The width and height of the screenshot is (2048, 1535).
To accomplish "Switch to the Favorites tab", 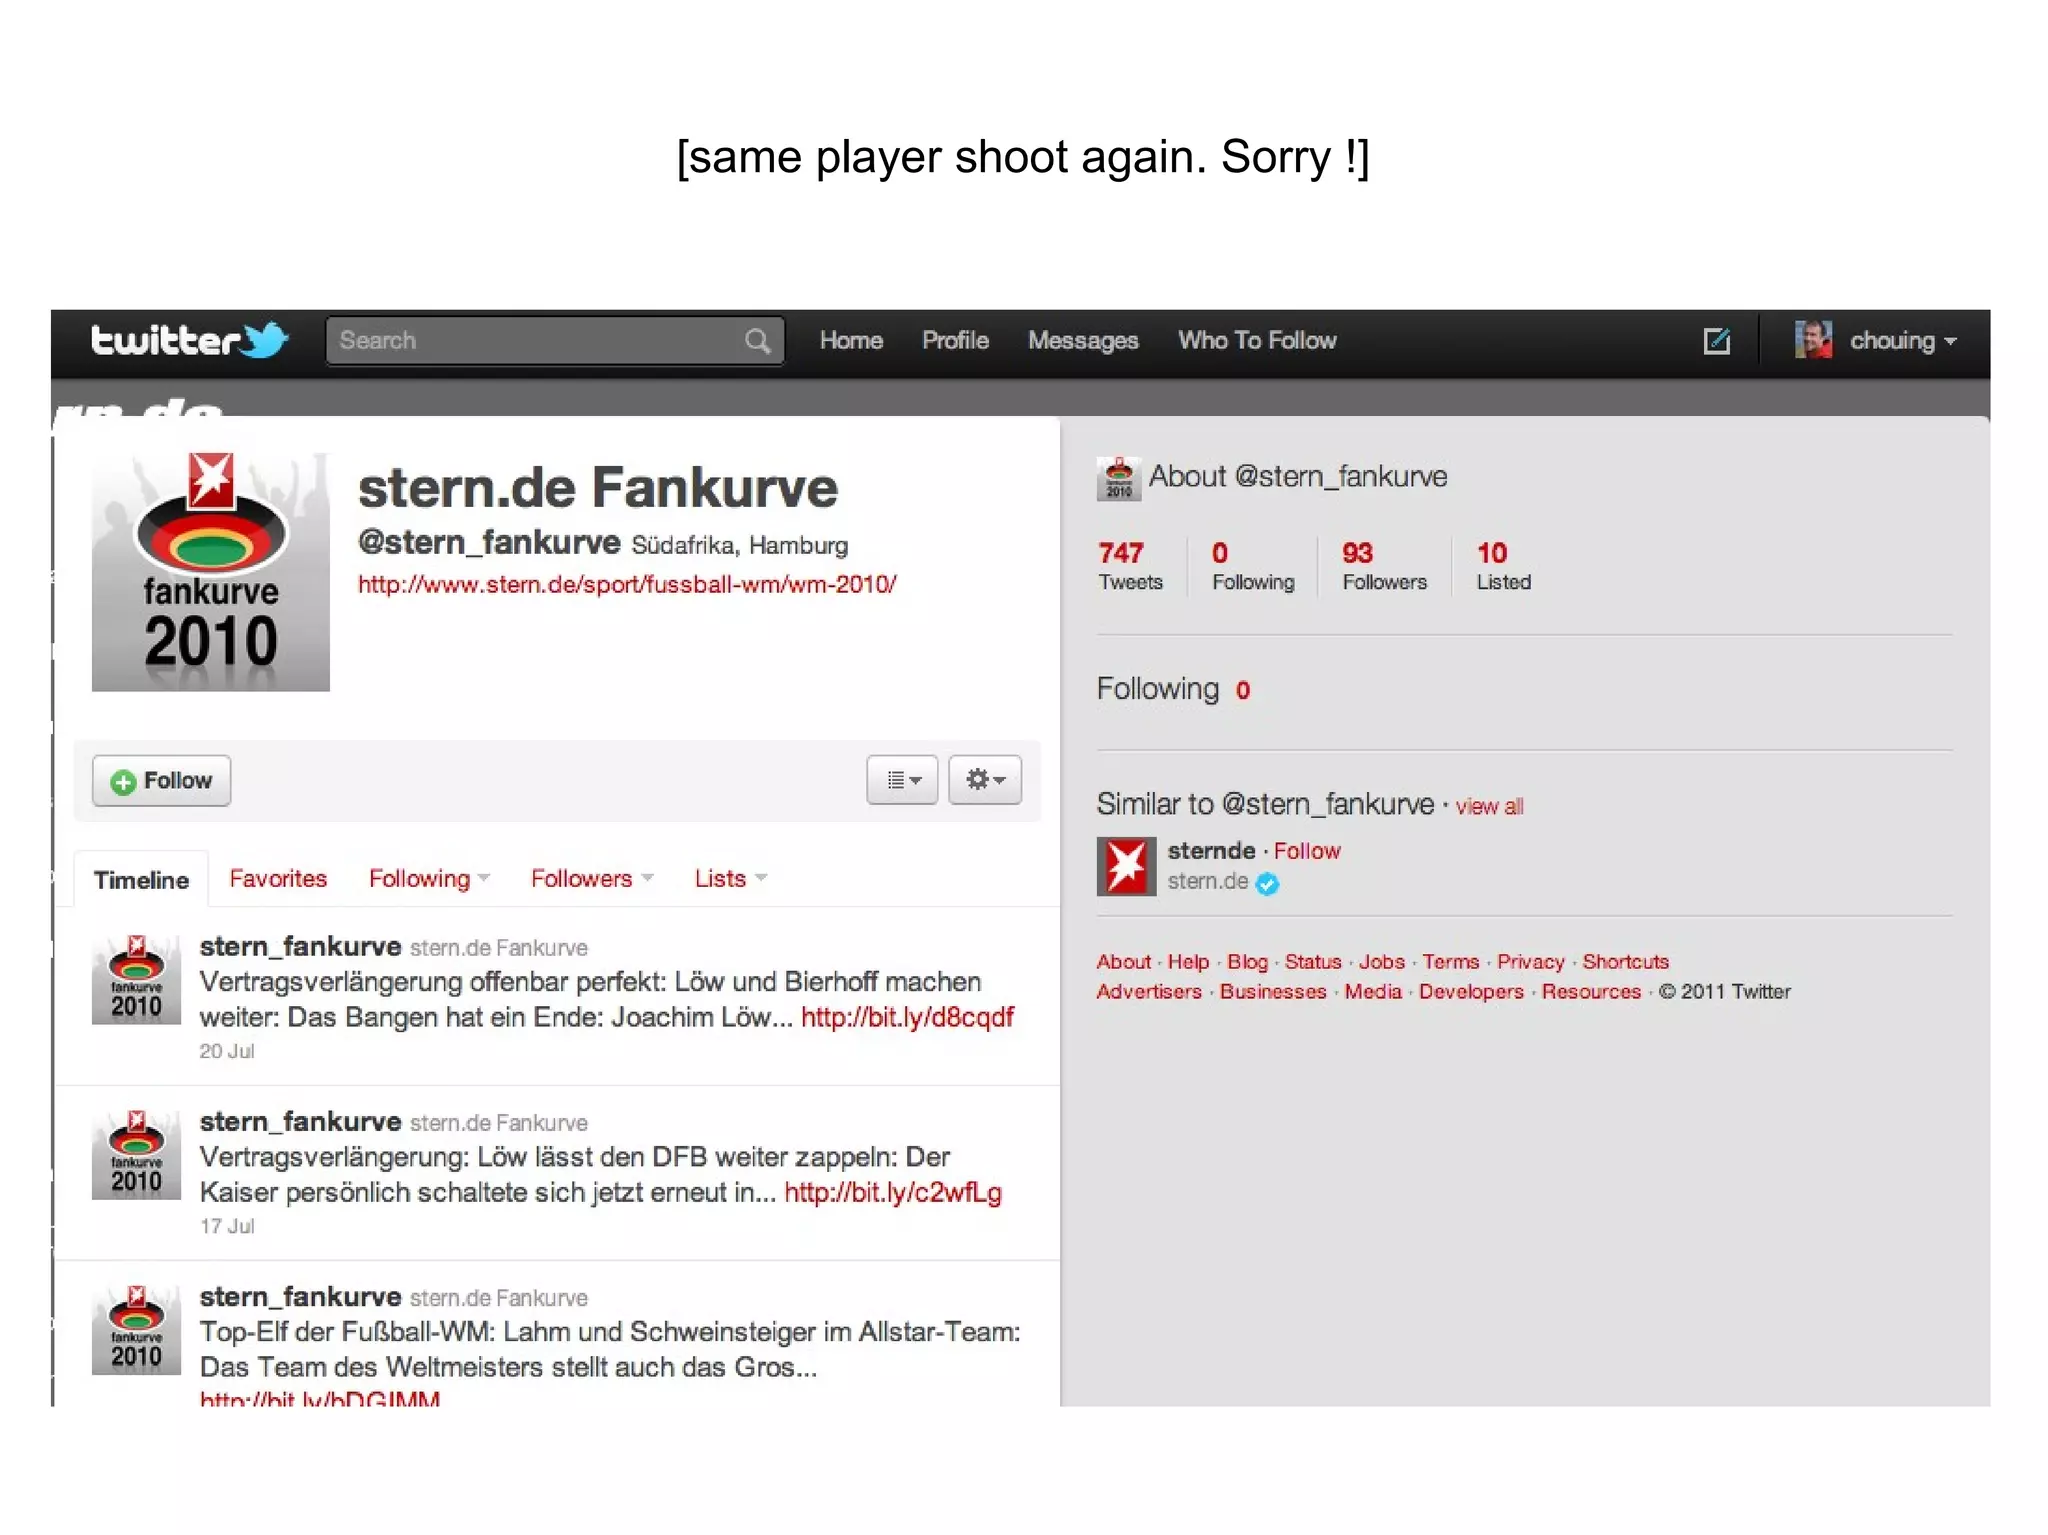I will point(278,879).
